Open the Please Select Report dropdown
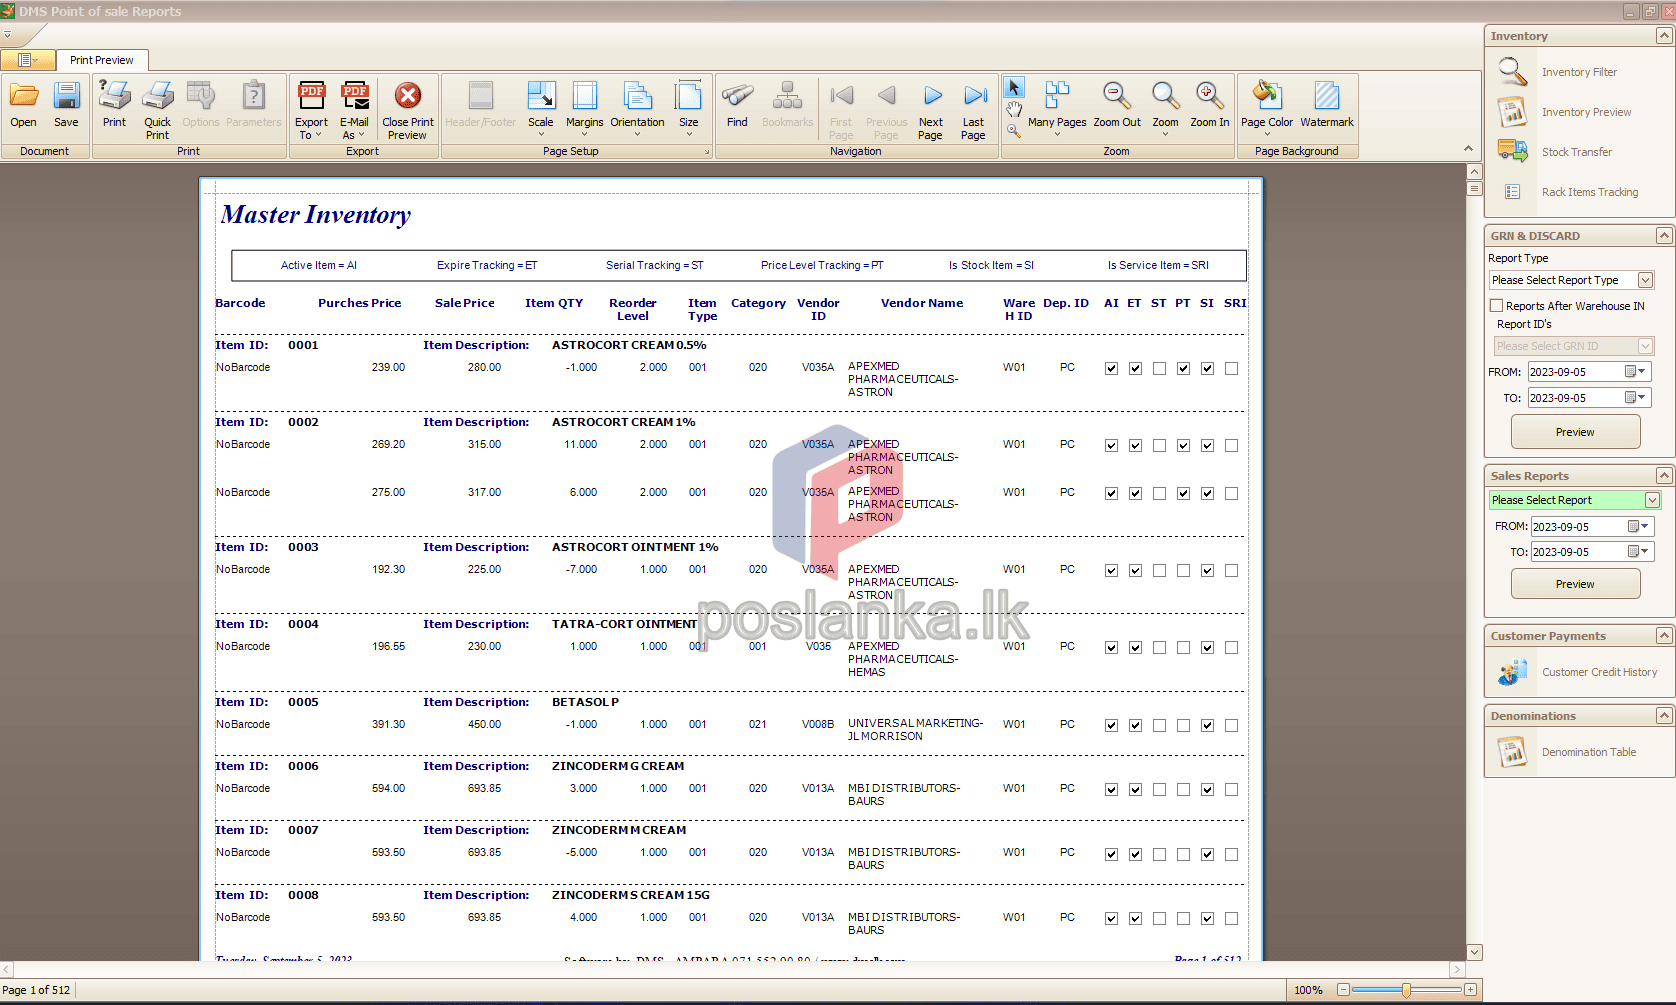The height and width of the screenshot is (1005, 1676). (1652, 500)
